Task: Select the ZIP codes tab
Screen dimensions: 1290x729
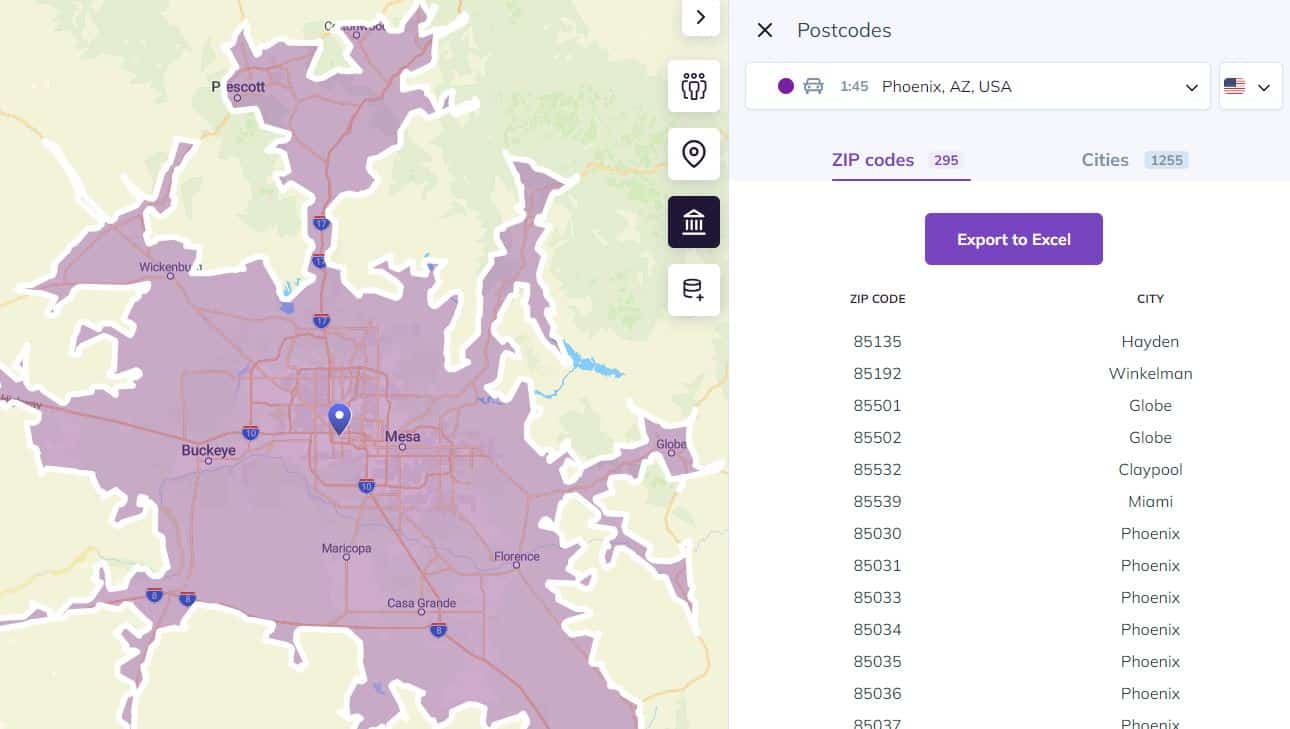Action: click(x=871, y=159)
